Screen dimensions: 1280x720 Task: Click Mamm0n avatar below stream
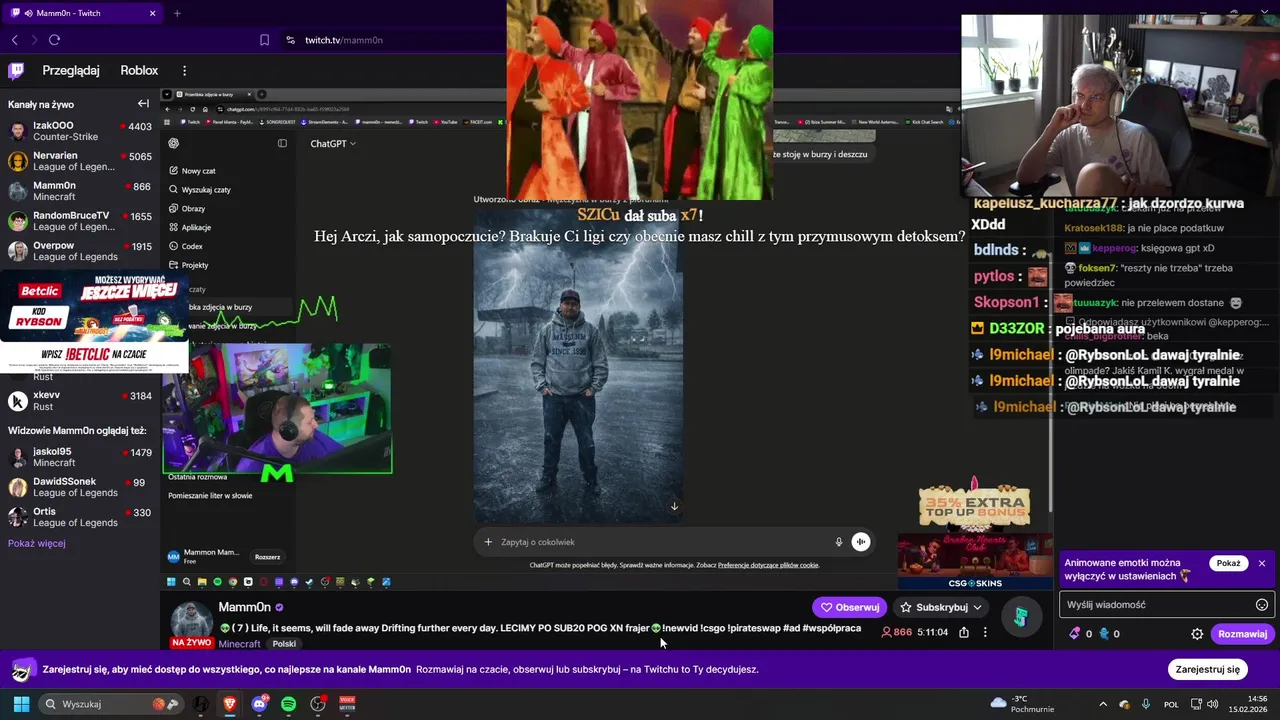click(x=191, y=620)
